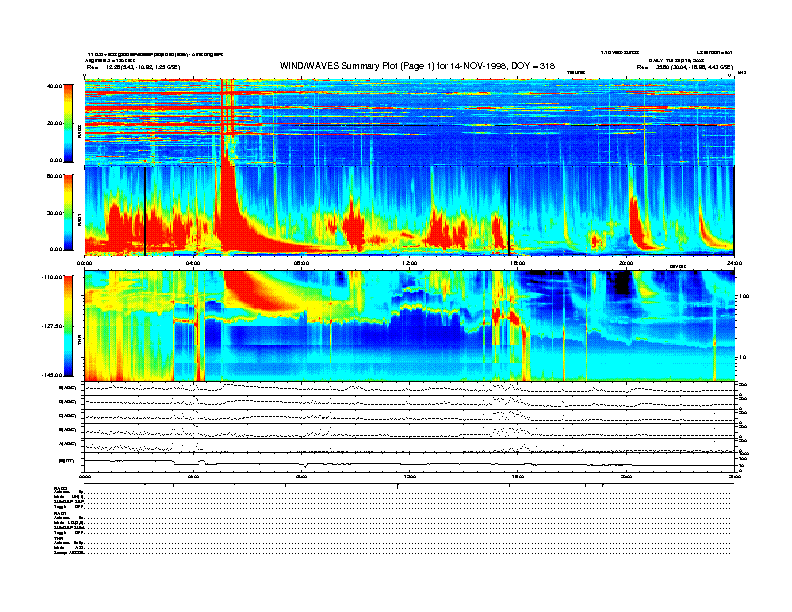The image size is (792, 612).
Task: Click the WIND/WAVES Summary Plot title
Action: (417, 66)
